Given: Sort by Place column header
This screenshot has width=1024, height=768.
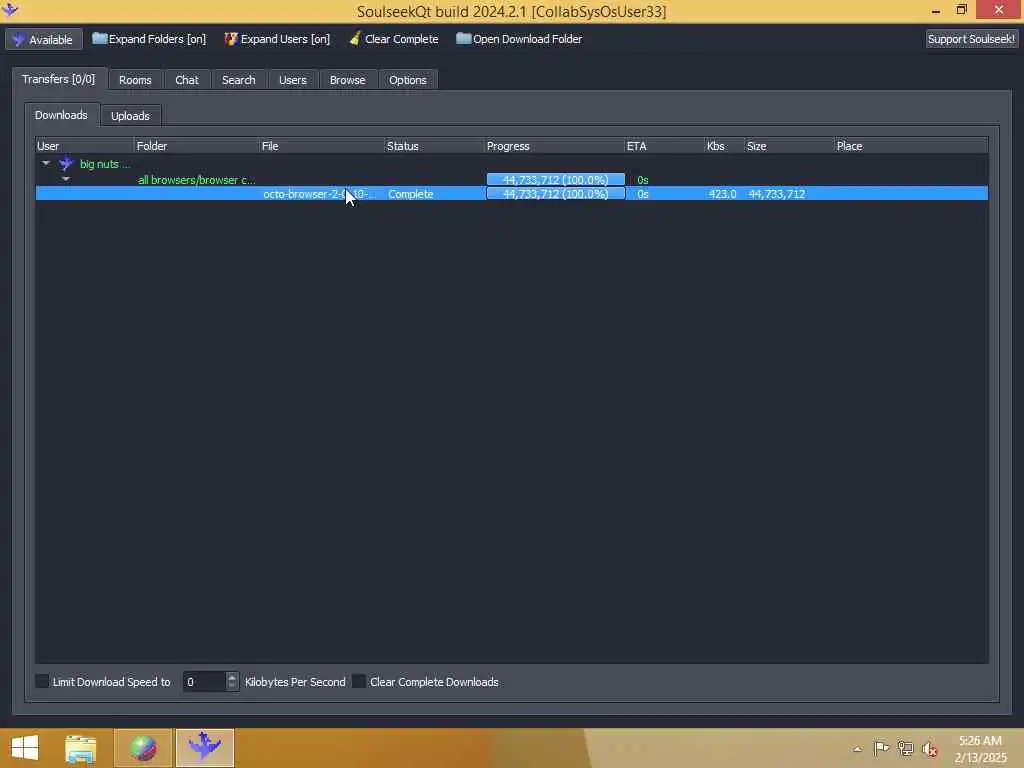Looking at the screenshot, I should point(911,146).
